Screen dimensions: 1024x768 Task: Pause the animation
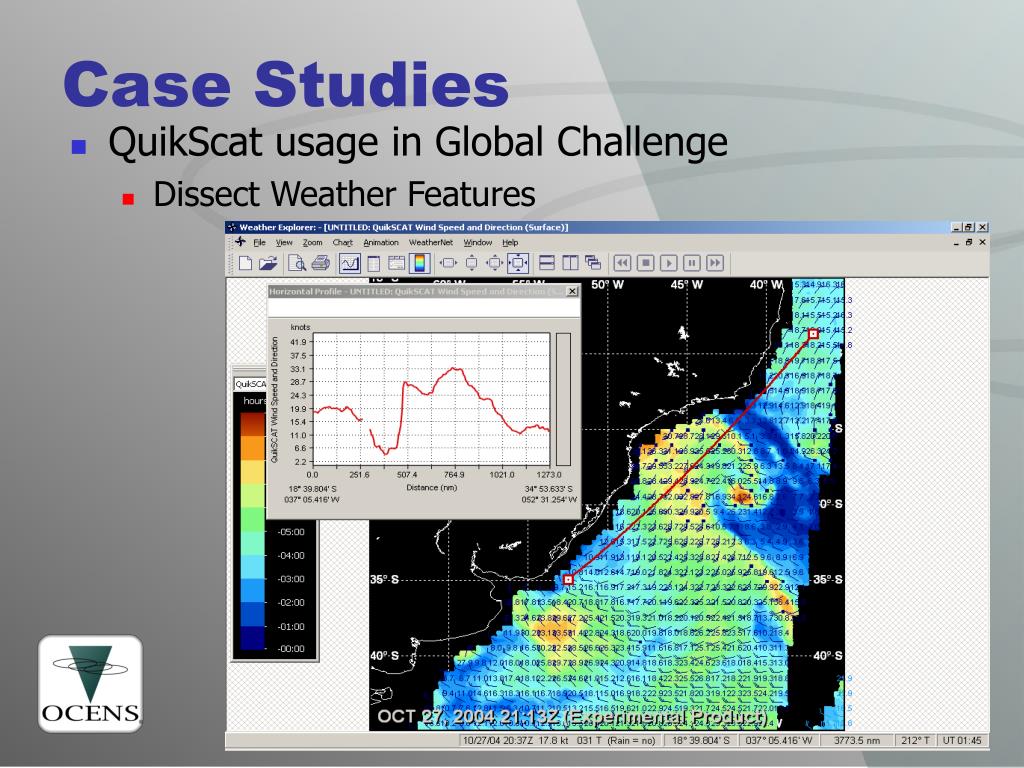click(692, 263)
